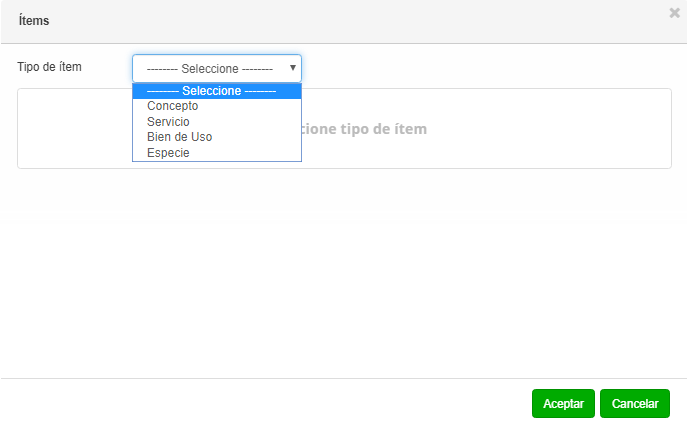
Task: Open the Tipo de ítem combo box
Action: coord(216,68)
